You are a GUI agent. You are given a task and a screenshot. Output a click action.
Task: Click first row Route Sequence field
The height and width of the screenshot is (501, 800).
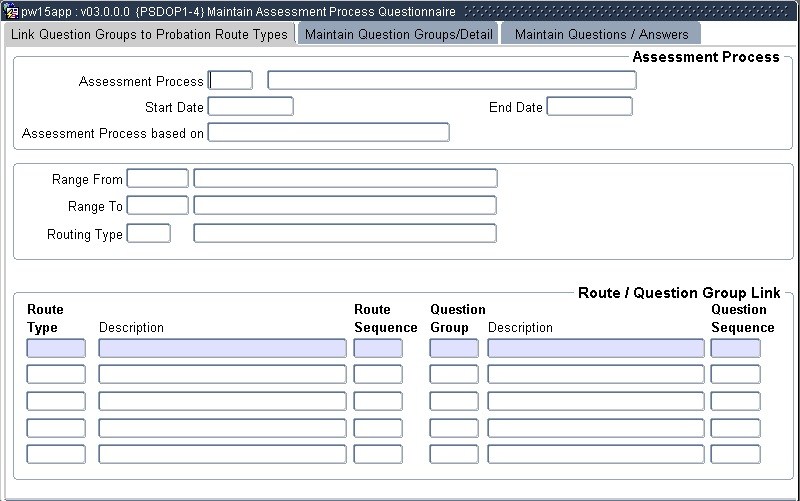(378, 348)
